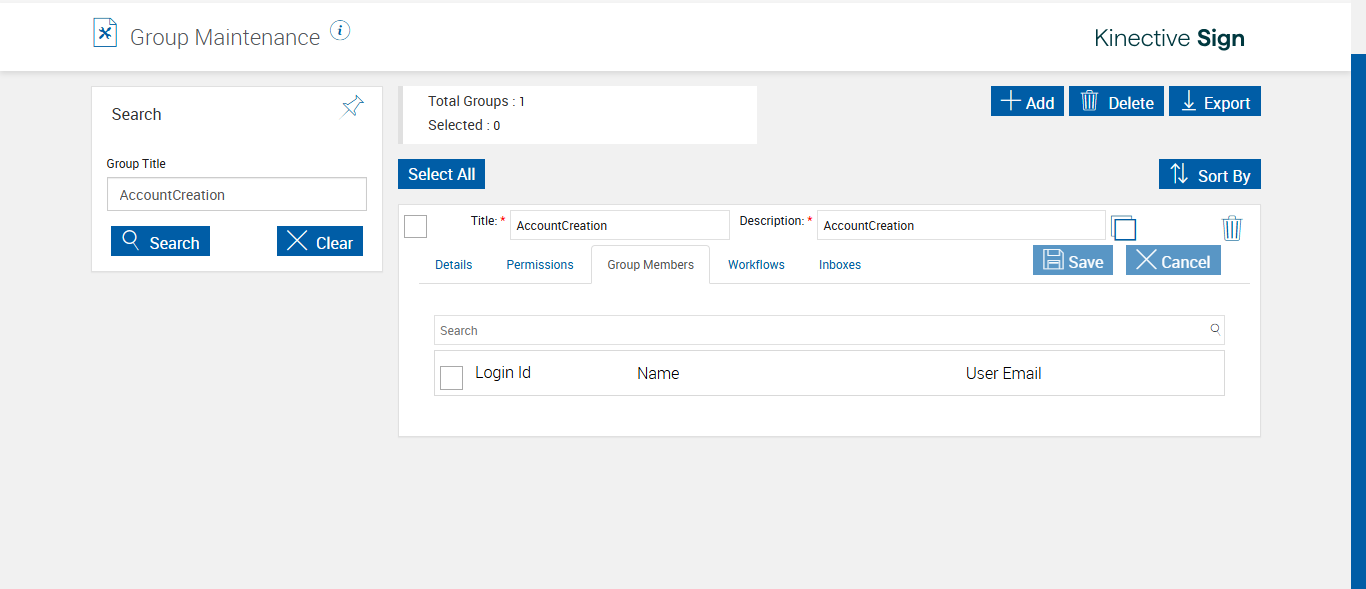Tick the AccountCreation group row checkbox

pyautogui.click(x=415, y=226)
